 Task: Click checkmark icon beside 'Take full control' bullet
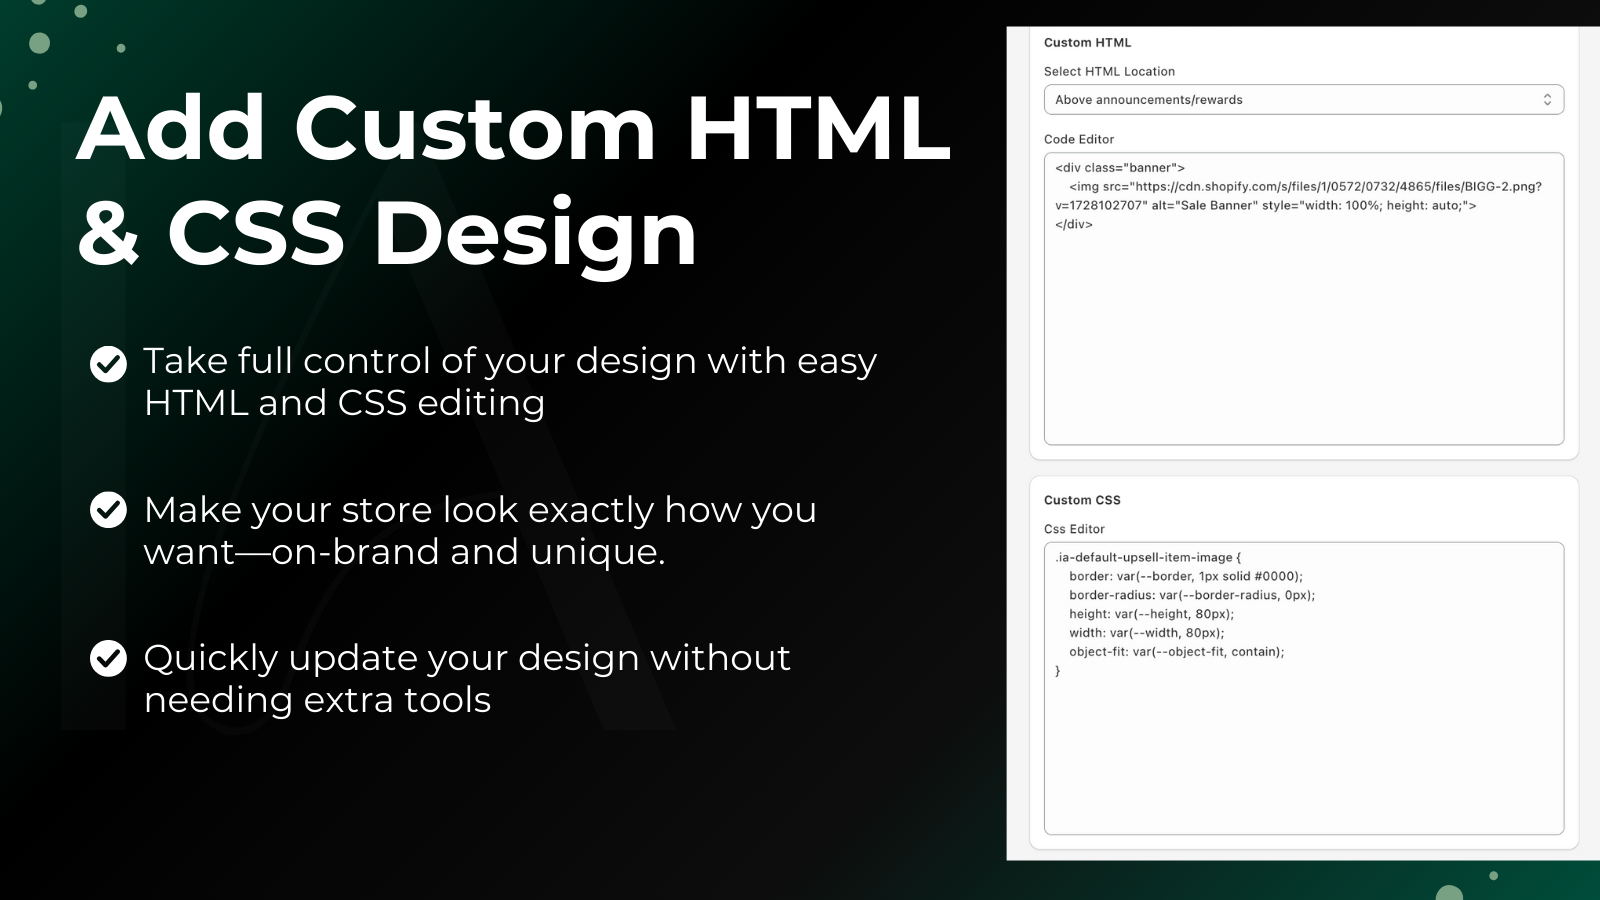(x=108, y=364)
